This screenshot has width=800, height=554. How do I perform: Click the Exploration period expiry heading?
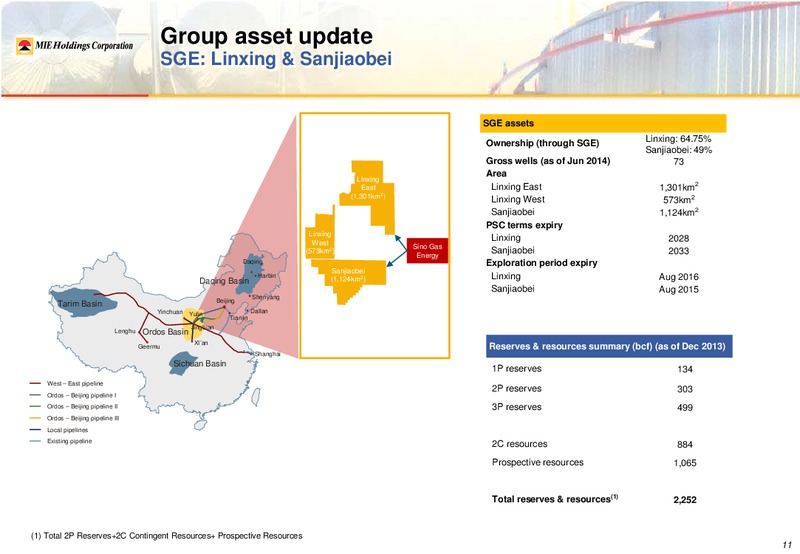click(x=541, y=263)
